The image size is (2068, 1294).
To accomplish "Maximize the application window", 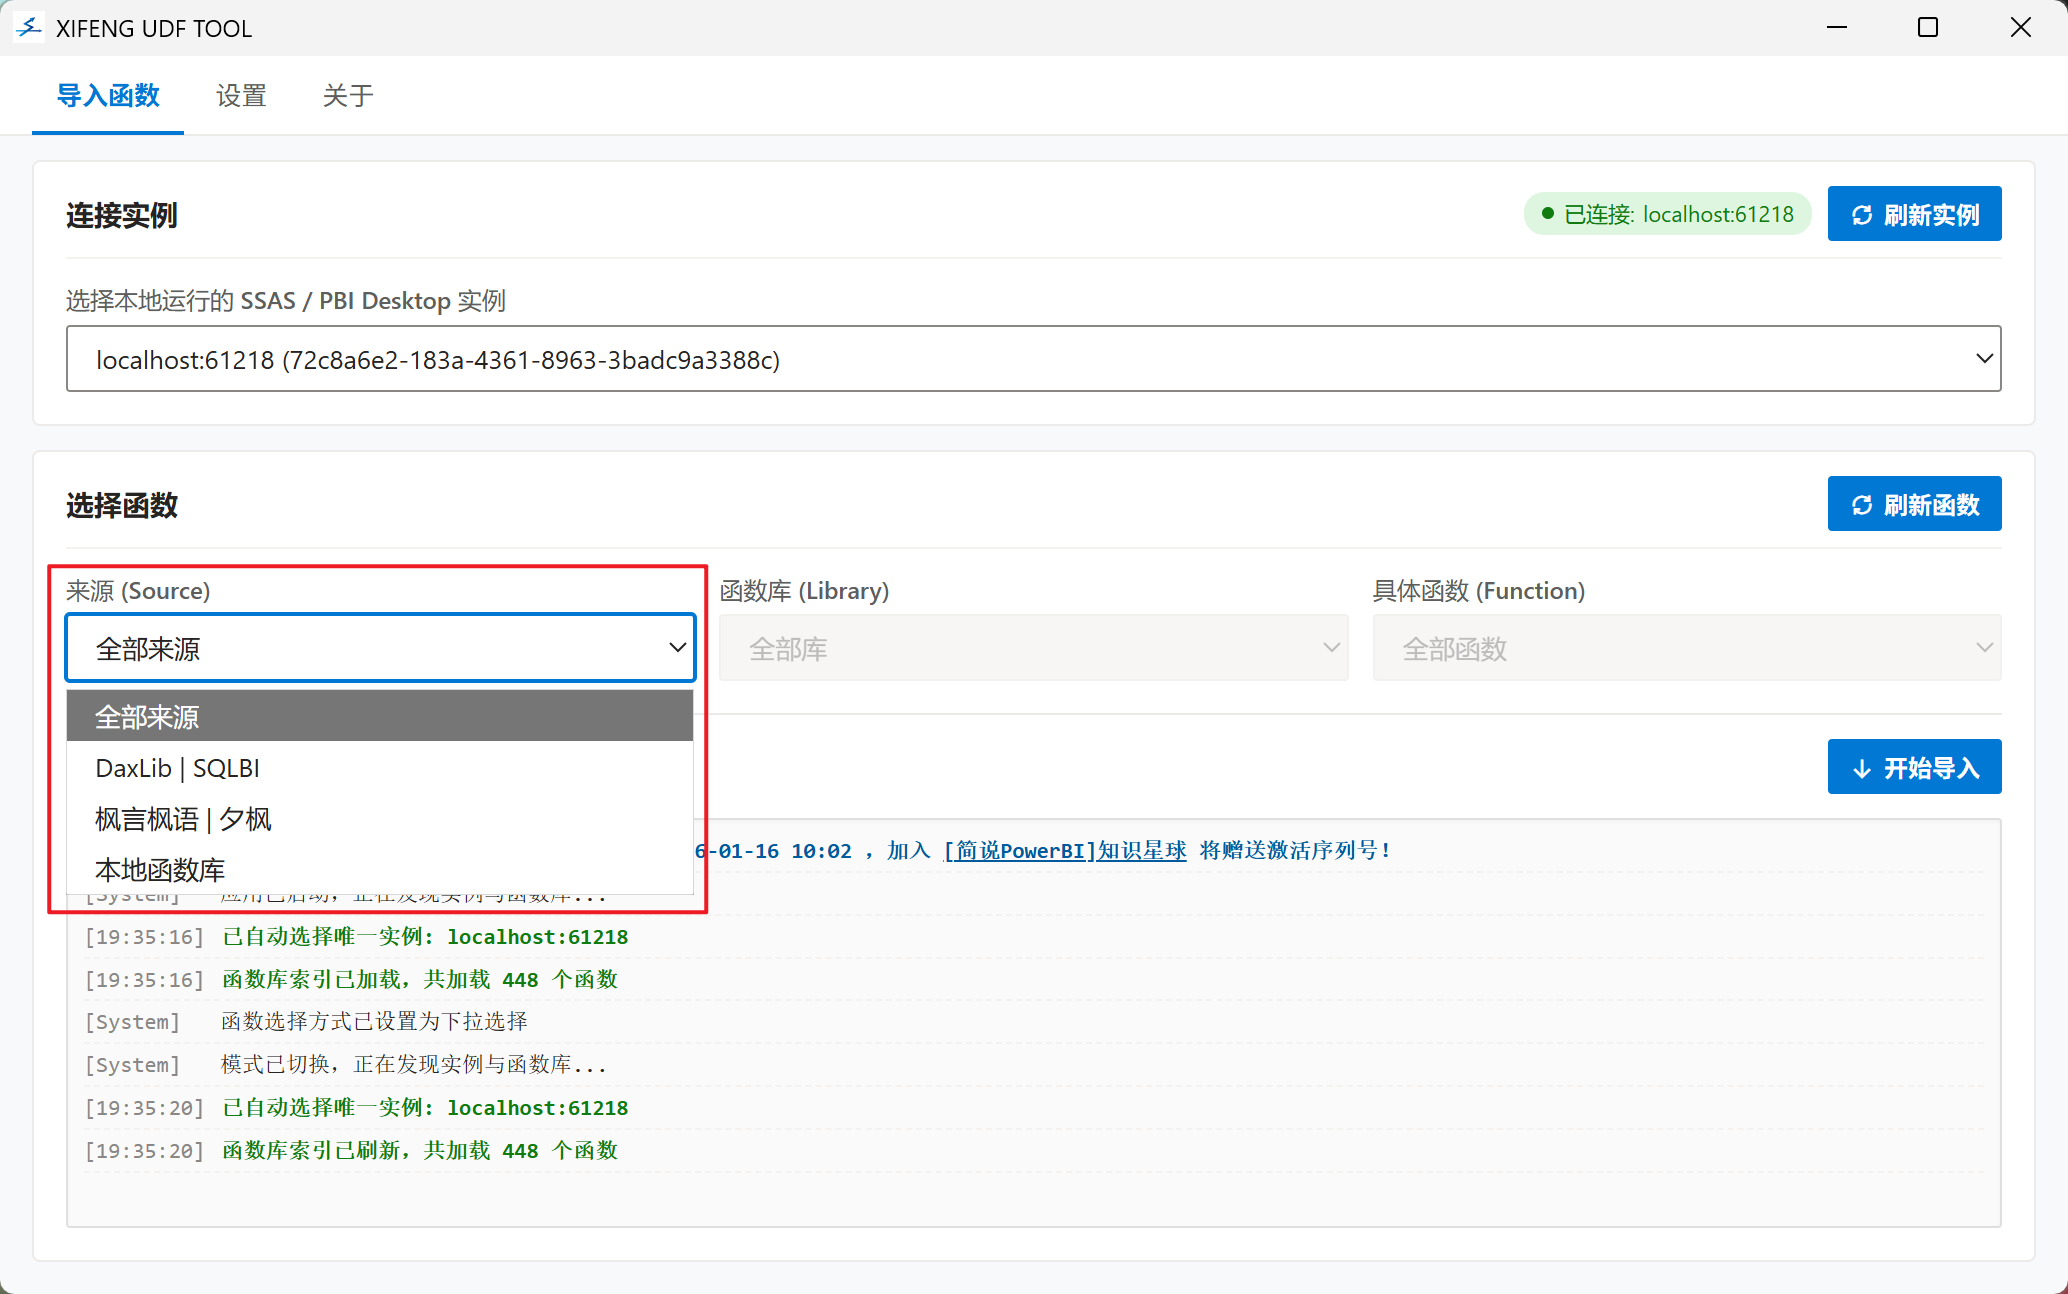I will coord(1927,28).
